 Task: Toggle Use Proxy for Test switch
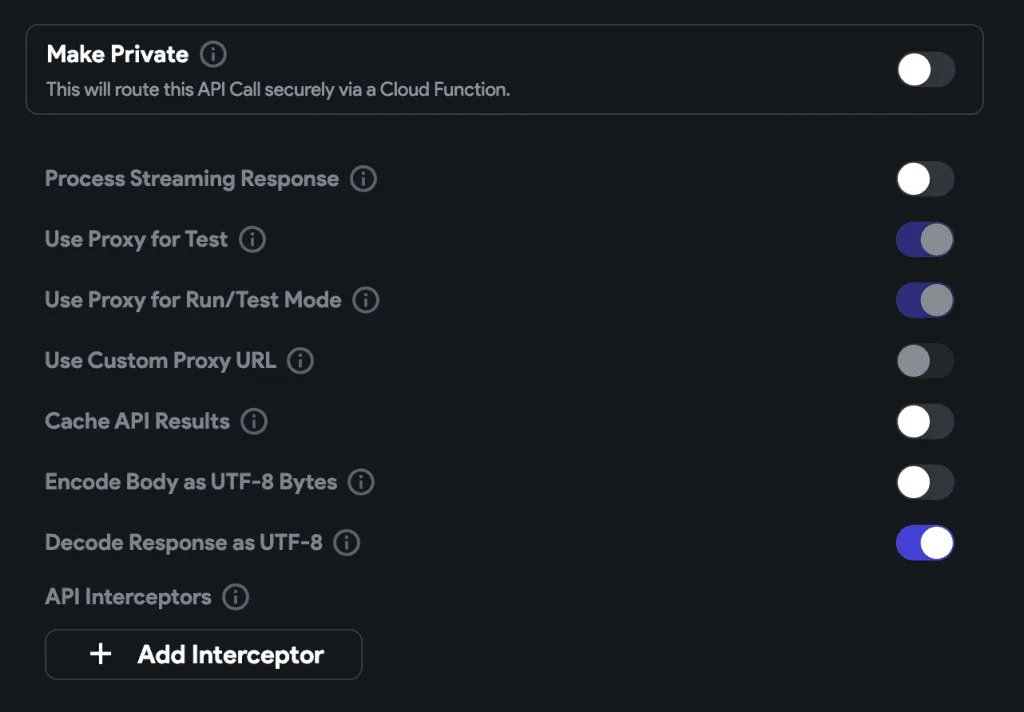[925, 240]
